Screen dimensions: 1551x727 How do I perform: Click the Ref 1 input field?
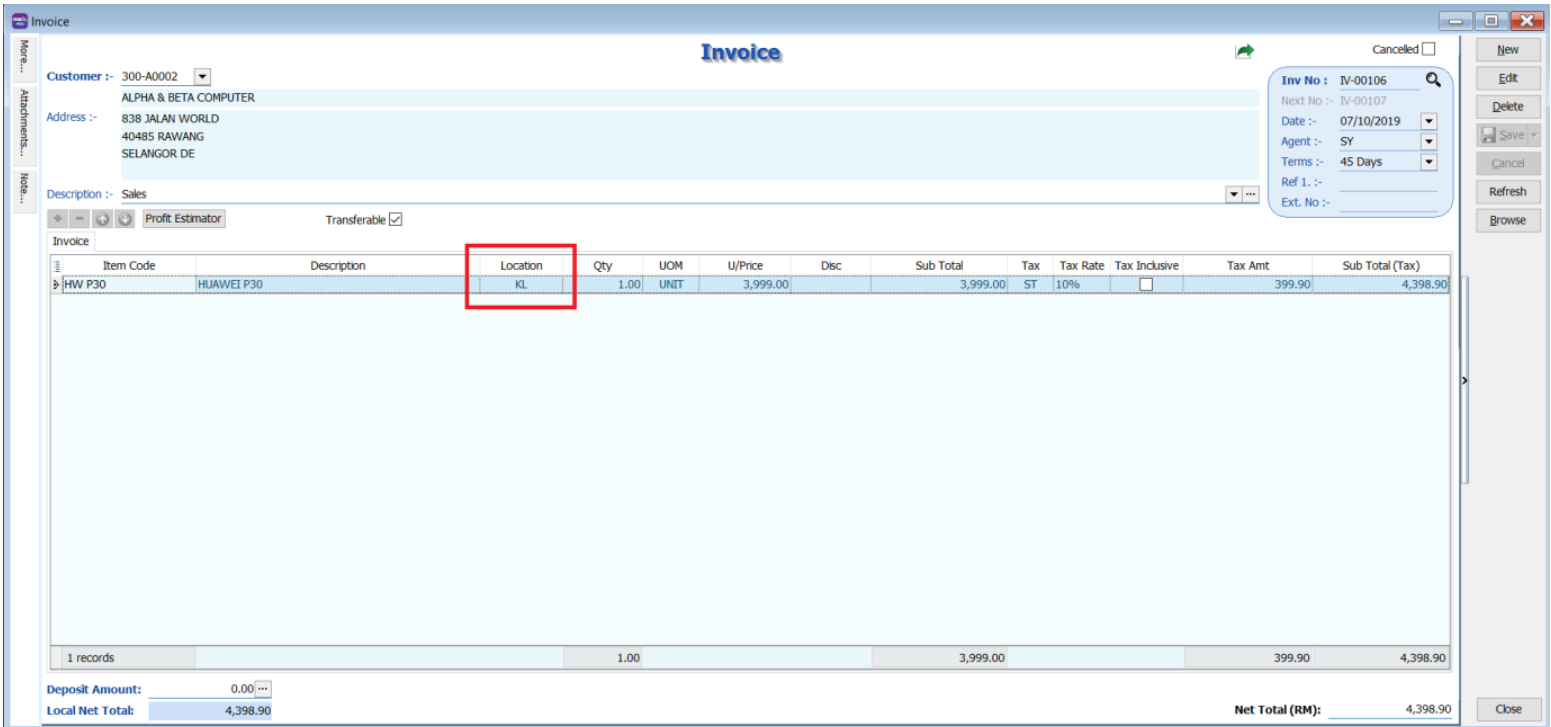pos(1387,182)
